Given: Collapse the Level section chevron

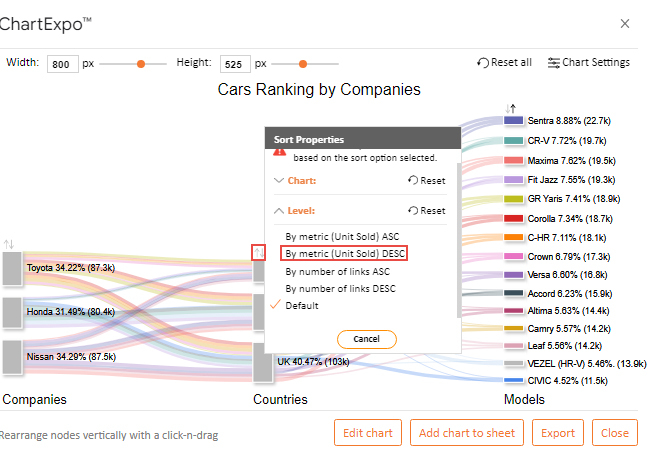Looking at the screenshot, I should (279, 211).
